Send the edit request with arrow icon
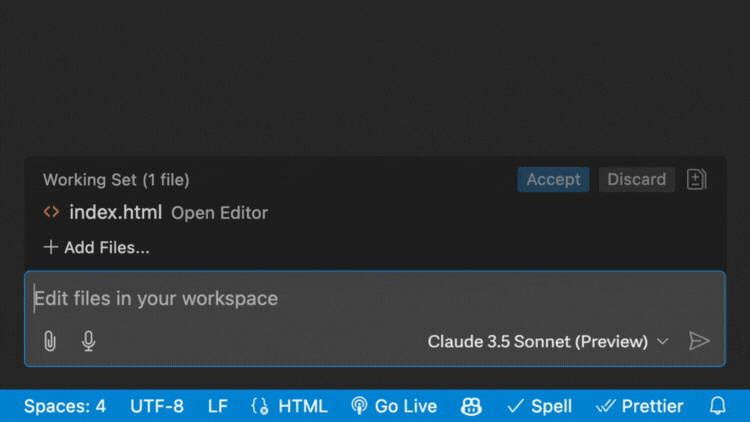The height and width of the screenshot is (422, 750). tap(699, 341)
